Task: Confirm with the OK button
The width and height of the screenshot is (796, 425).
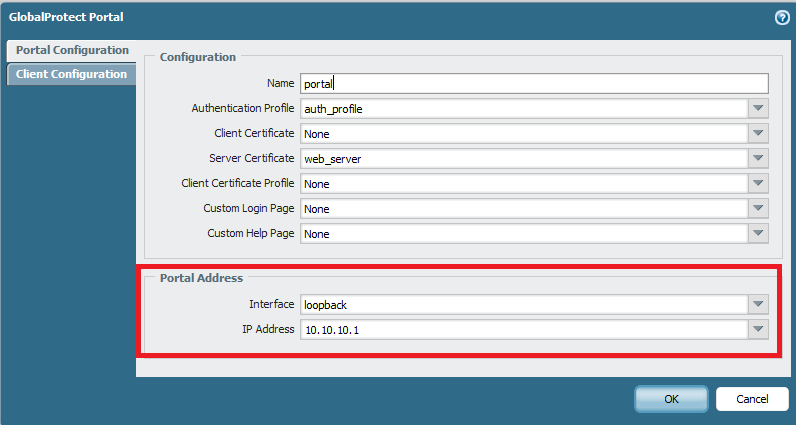Action: coord(671,399)
